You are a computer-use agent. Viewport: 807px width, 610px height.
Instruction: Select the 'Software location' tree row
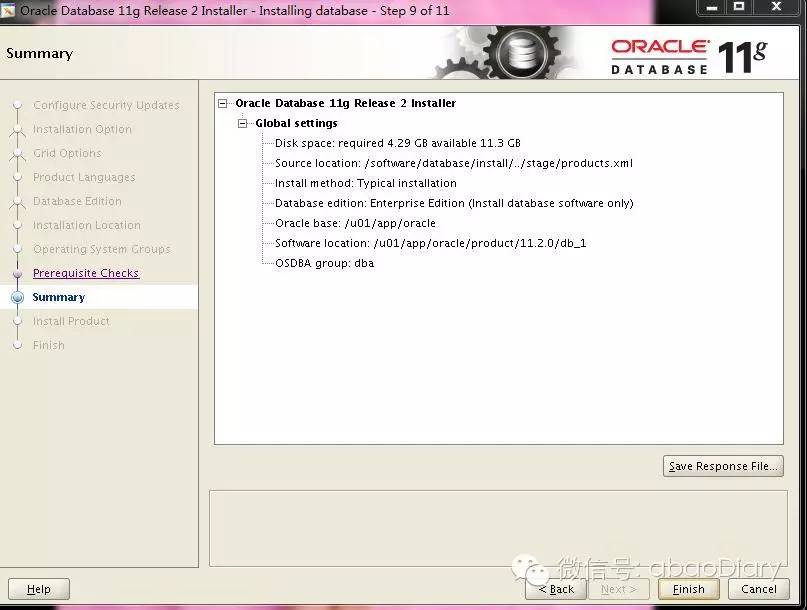pos(430,243)
